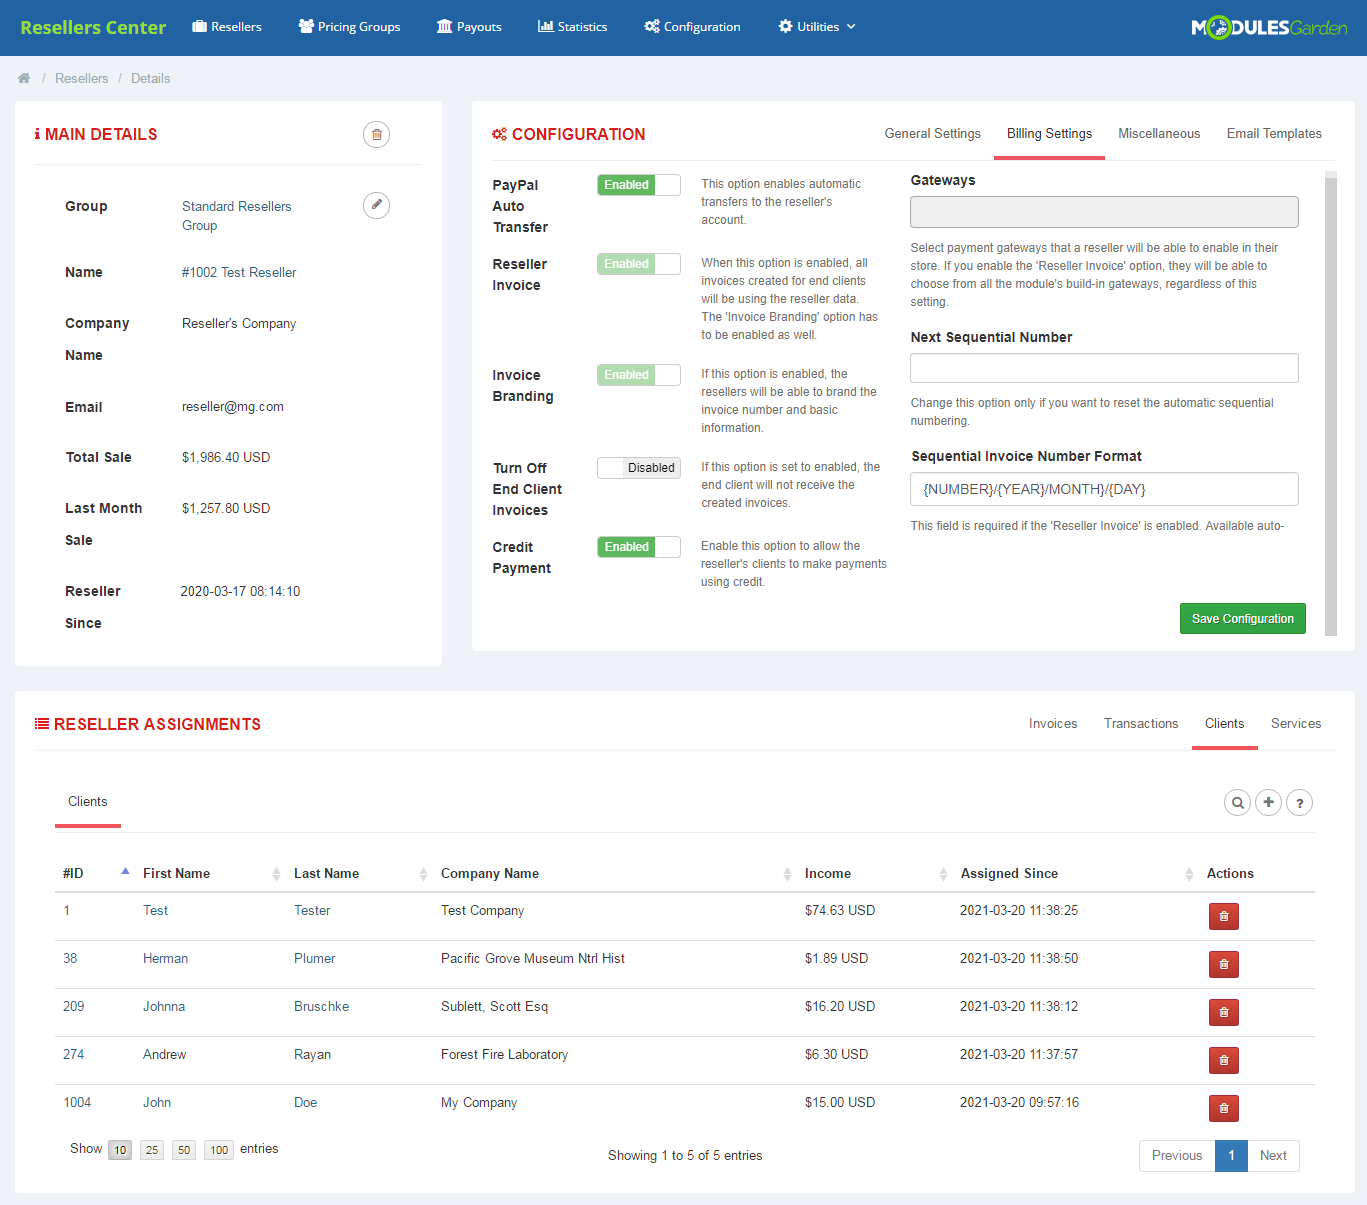Switch to Billing Settings tab
The height and width of the screenshot is (1205, 1367).
coord(1049,134)
